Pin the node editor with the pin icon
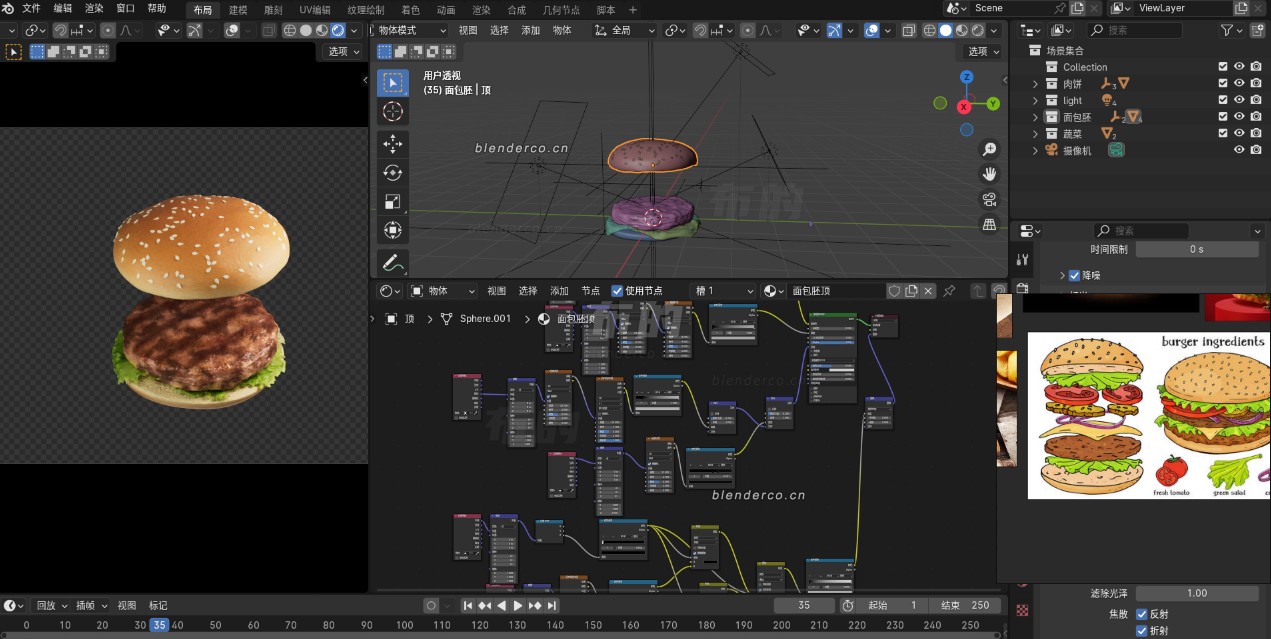 (x=950, y=291)
